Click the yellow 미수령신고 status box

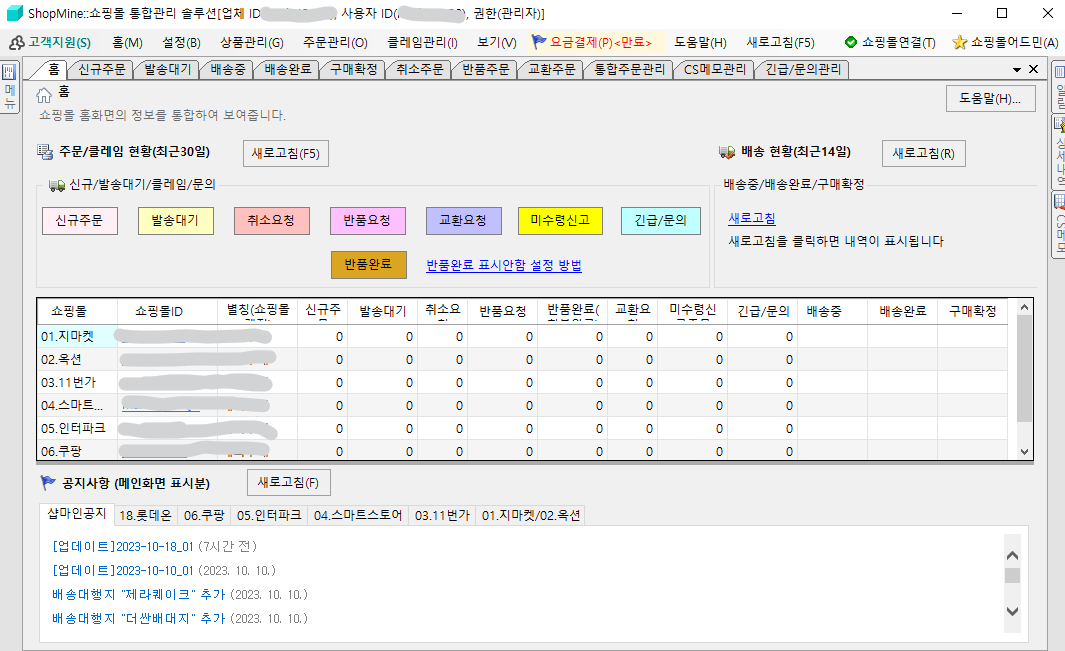560,221
